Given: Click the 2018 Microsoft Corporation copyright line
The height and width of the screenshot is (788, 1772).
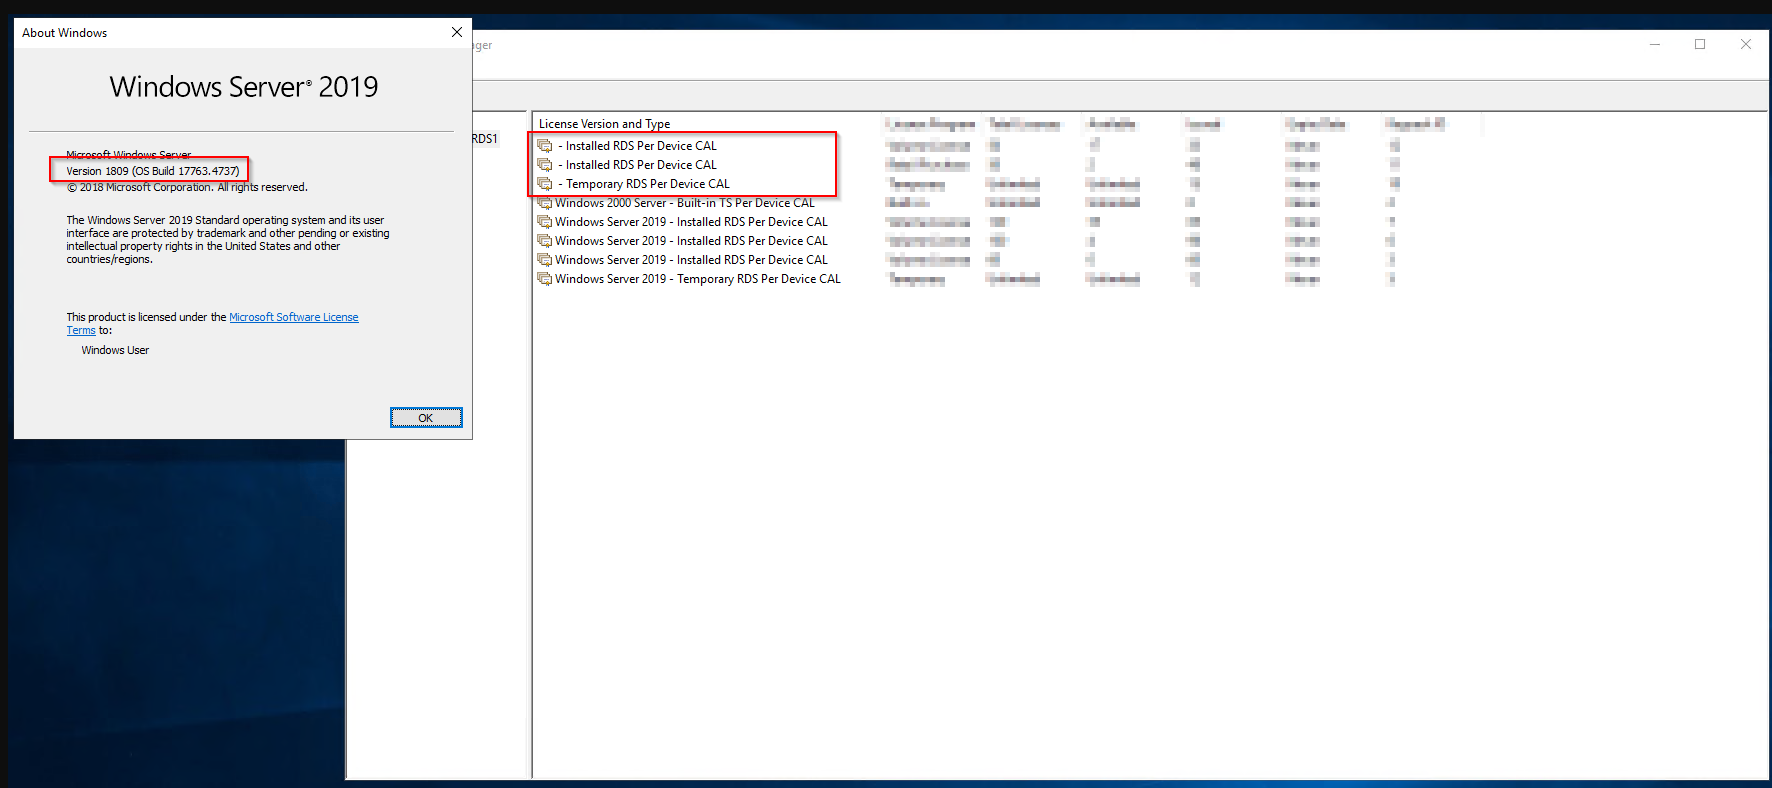Looking at the screenshot, I should tap(187, 187).
